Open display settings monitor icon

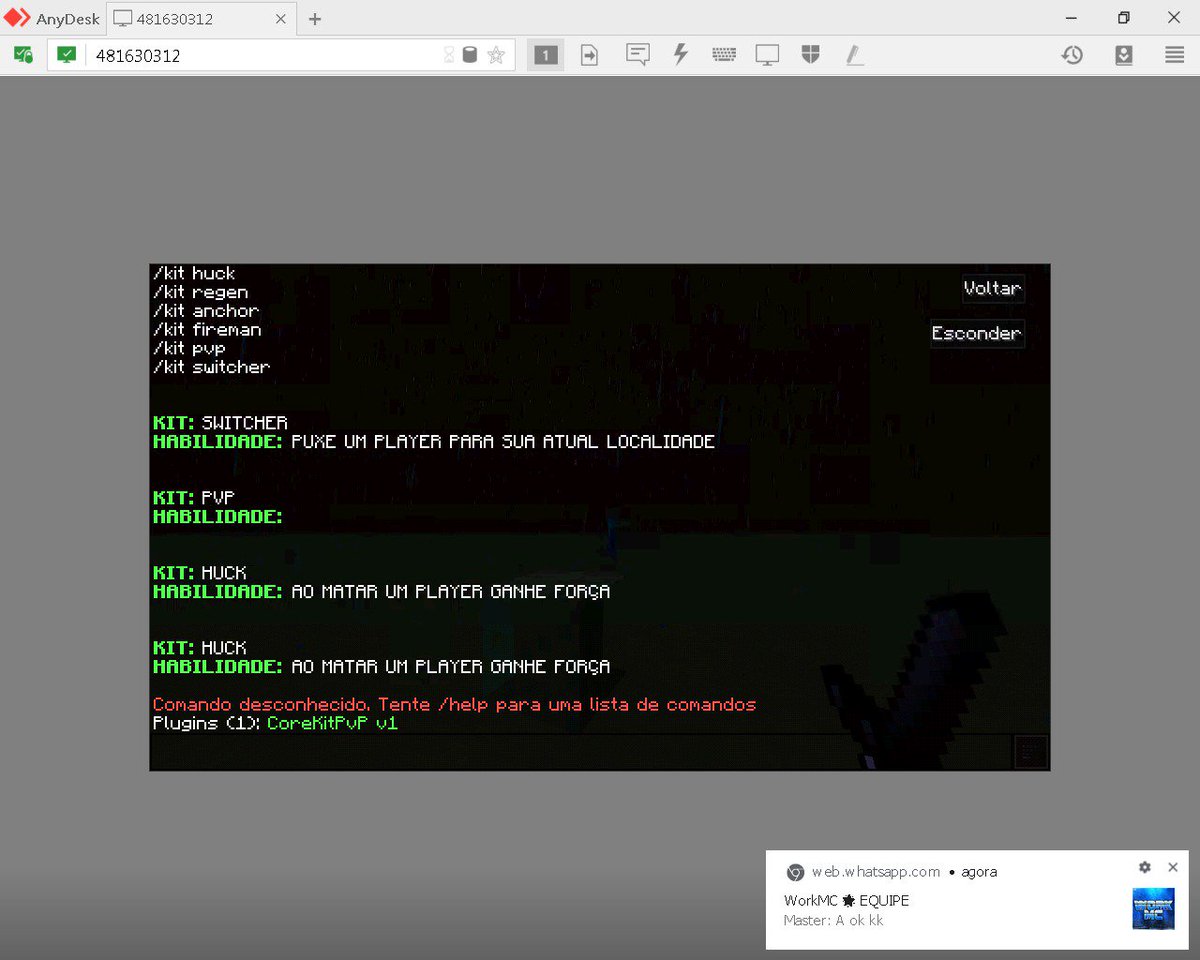tap(767, 55)
